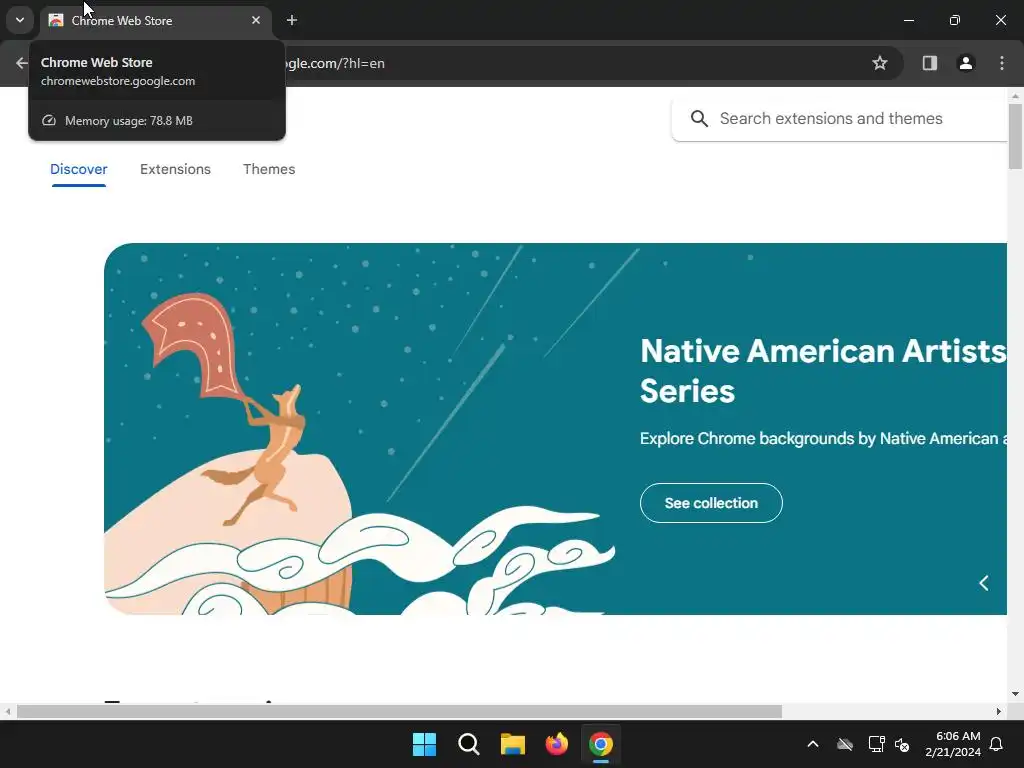Open the notifications bell icon

[997, 744]
